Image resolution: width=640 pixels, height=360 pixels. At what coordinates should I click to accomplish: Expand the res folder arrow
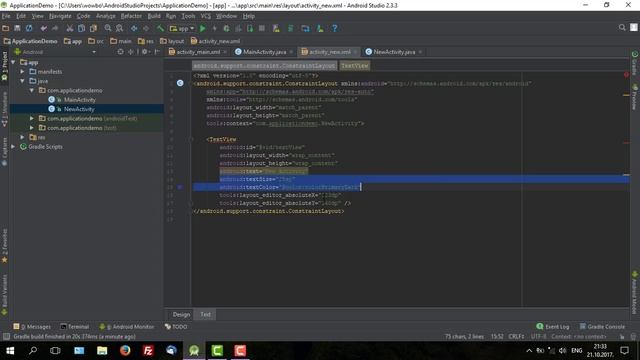pyautogui.click(x=22, y=137)
